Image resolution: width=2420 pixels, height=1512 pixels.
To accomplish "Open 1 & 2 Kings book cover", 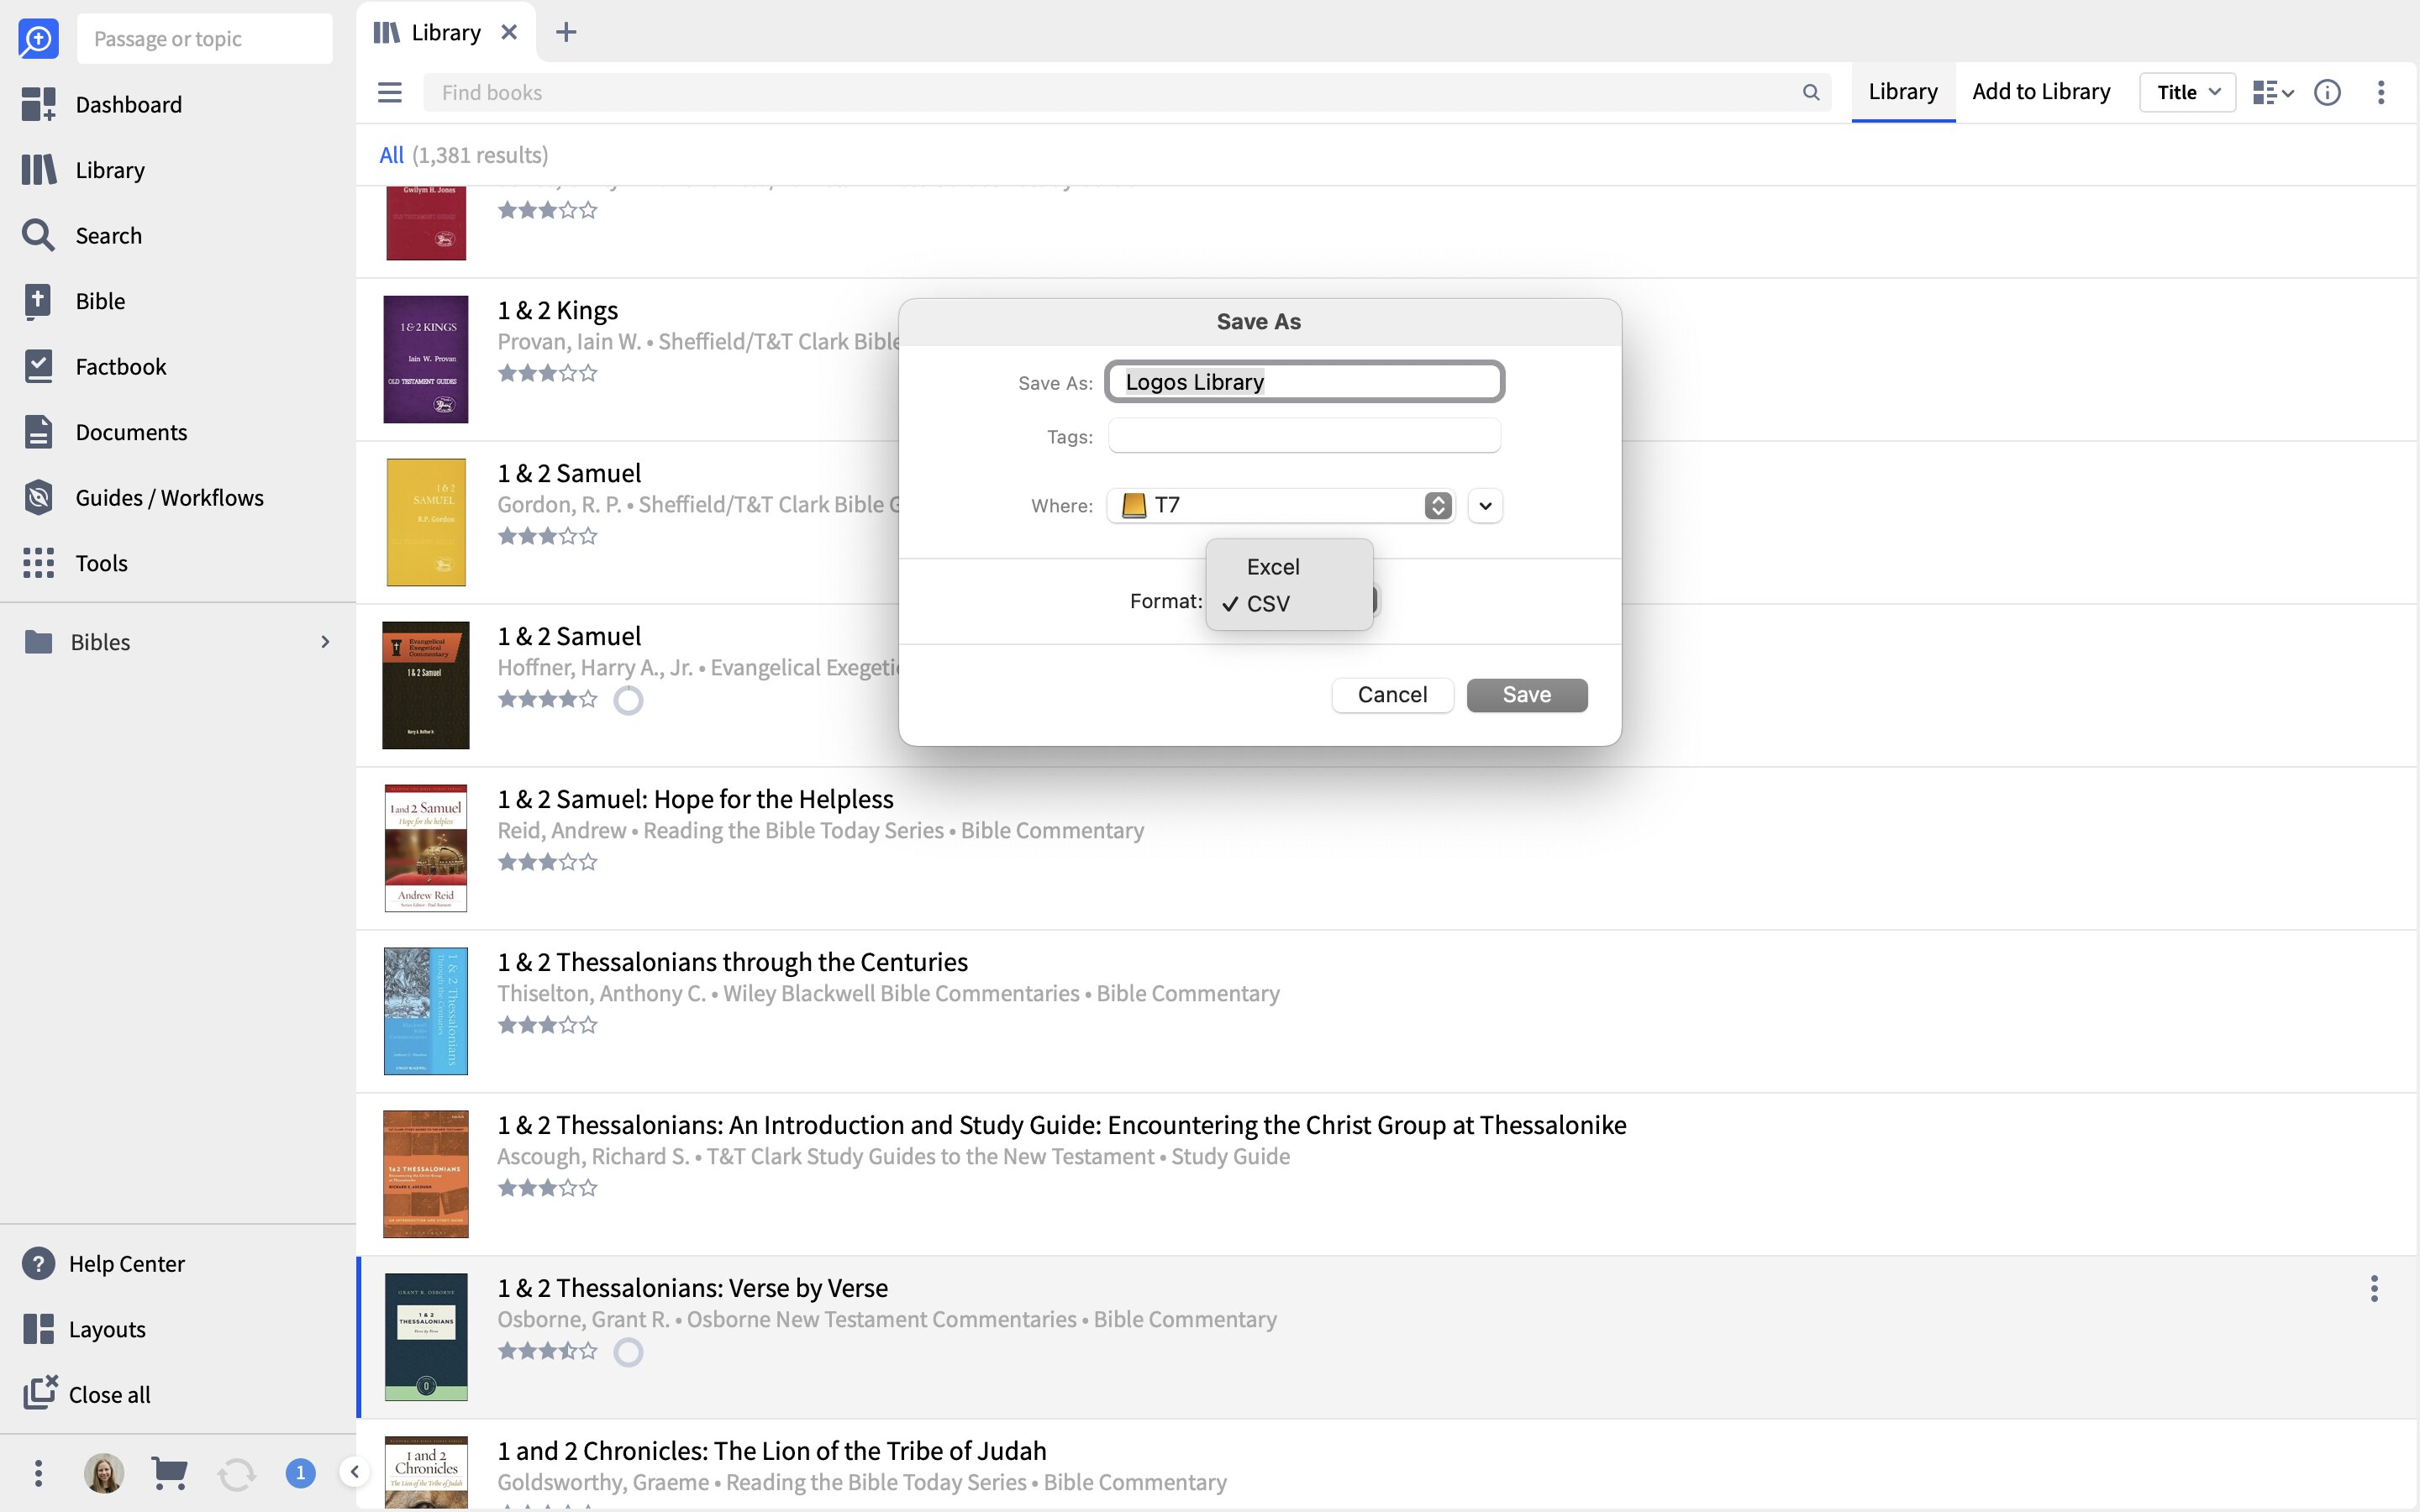I will click(x=426, y=359).
